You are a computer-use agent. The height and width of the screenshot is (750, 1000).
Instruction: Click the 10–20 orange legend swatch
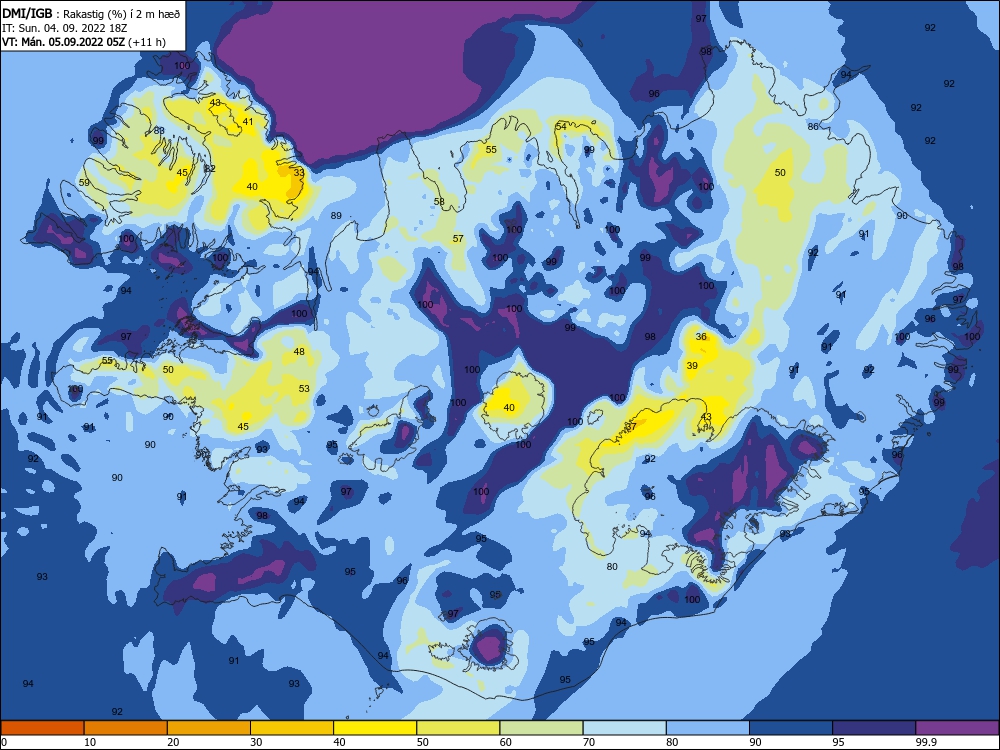coord(126,728)
